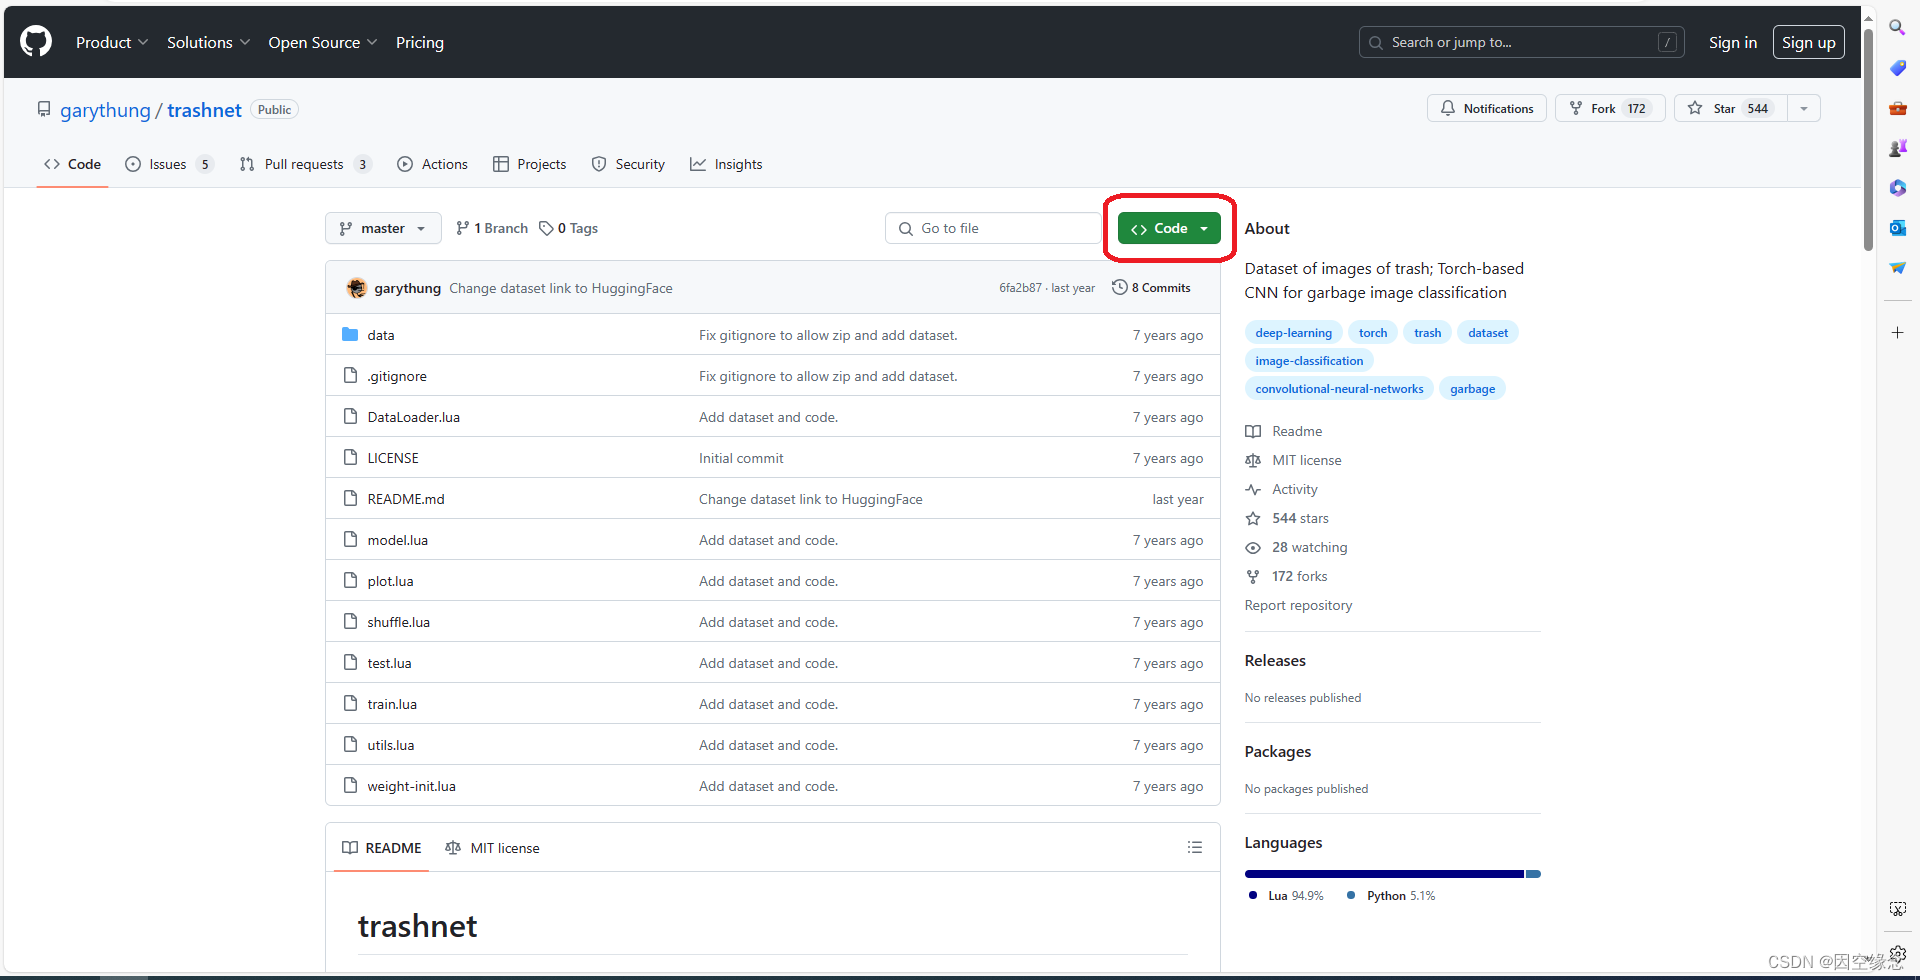Screen dimensions: 1920x980
Task: Open the Edge sidebar Outlook icon
Action: (1897, 228)
